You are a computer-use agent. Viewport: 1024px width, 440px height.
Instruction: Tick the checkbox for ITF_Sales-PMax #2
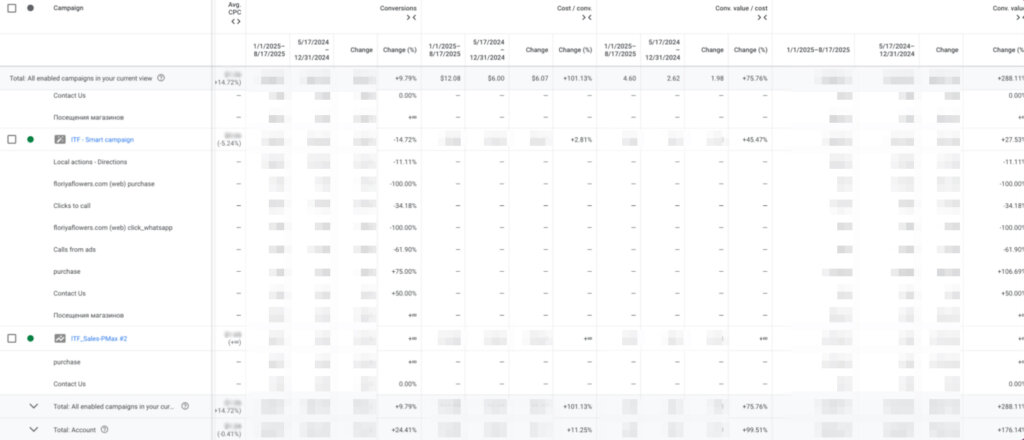12,338
